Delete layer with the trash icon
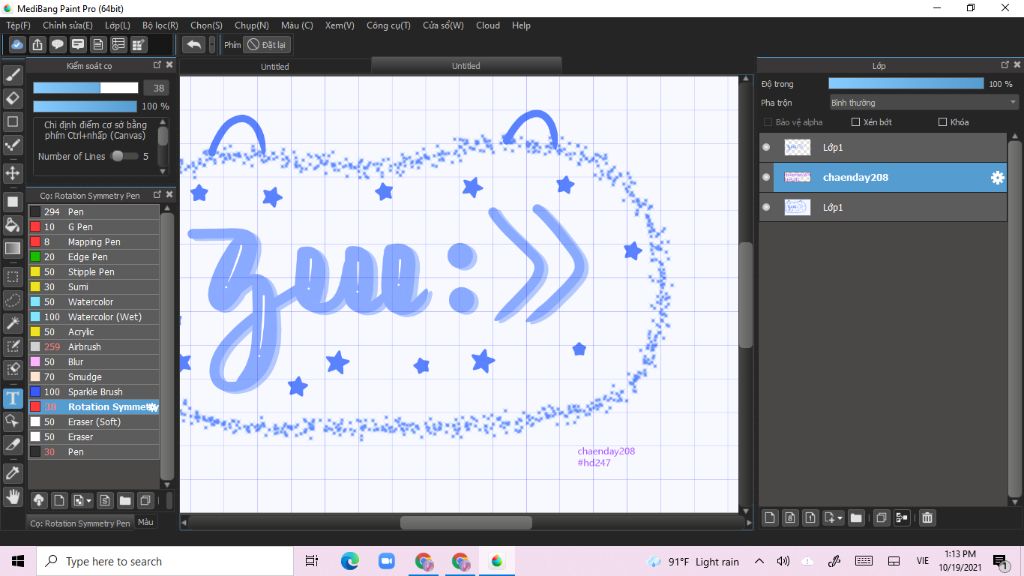1024x576 pixels. (927, 518)
